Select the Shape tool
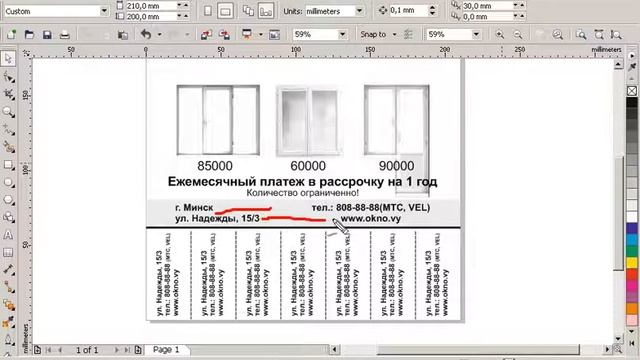The width and height of the screenshot is (640, 360). tap(8, 76)
